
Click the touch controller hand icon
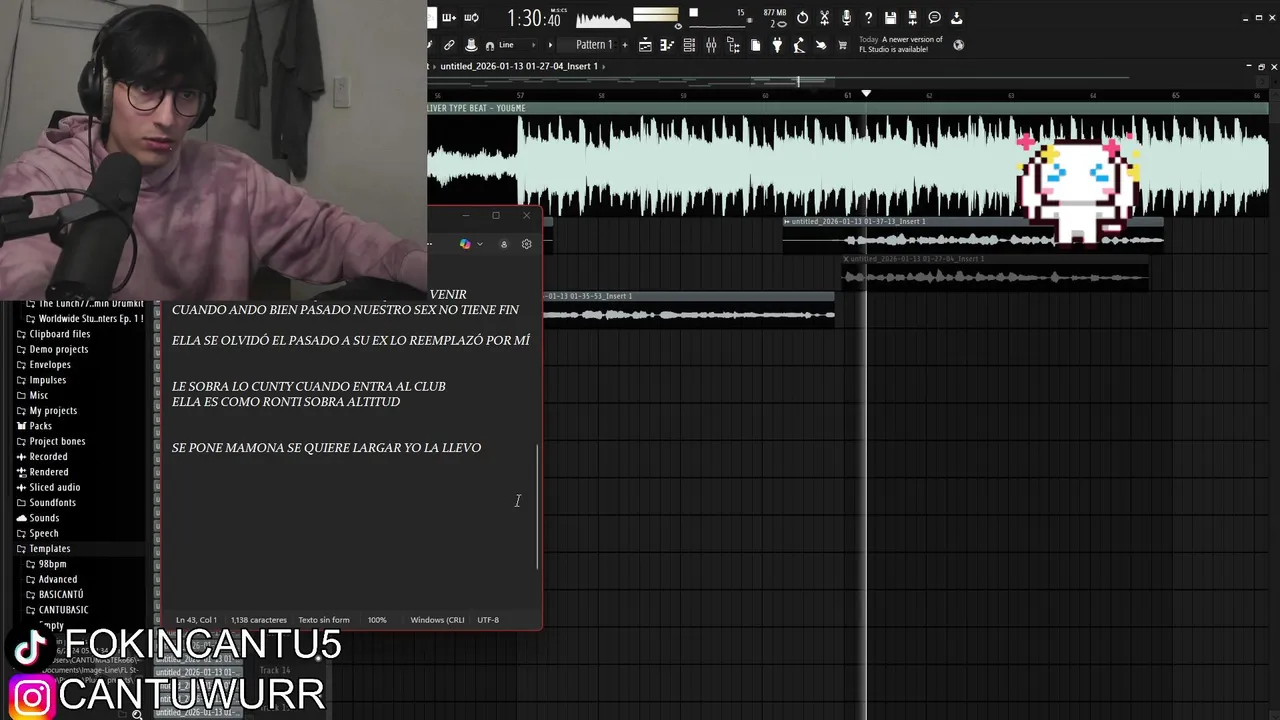pos(821,45)
